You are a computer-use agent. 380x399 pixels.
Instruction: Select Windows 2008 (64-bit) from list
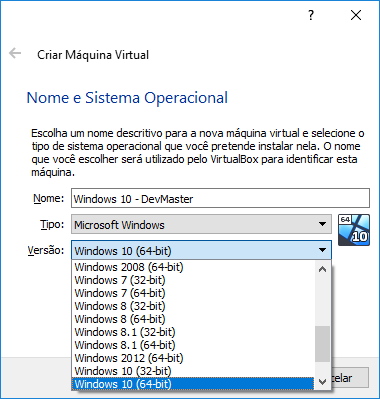coord(193,267)
